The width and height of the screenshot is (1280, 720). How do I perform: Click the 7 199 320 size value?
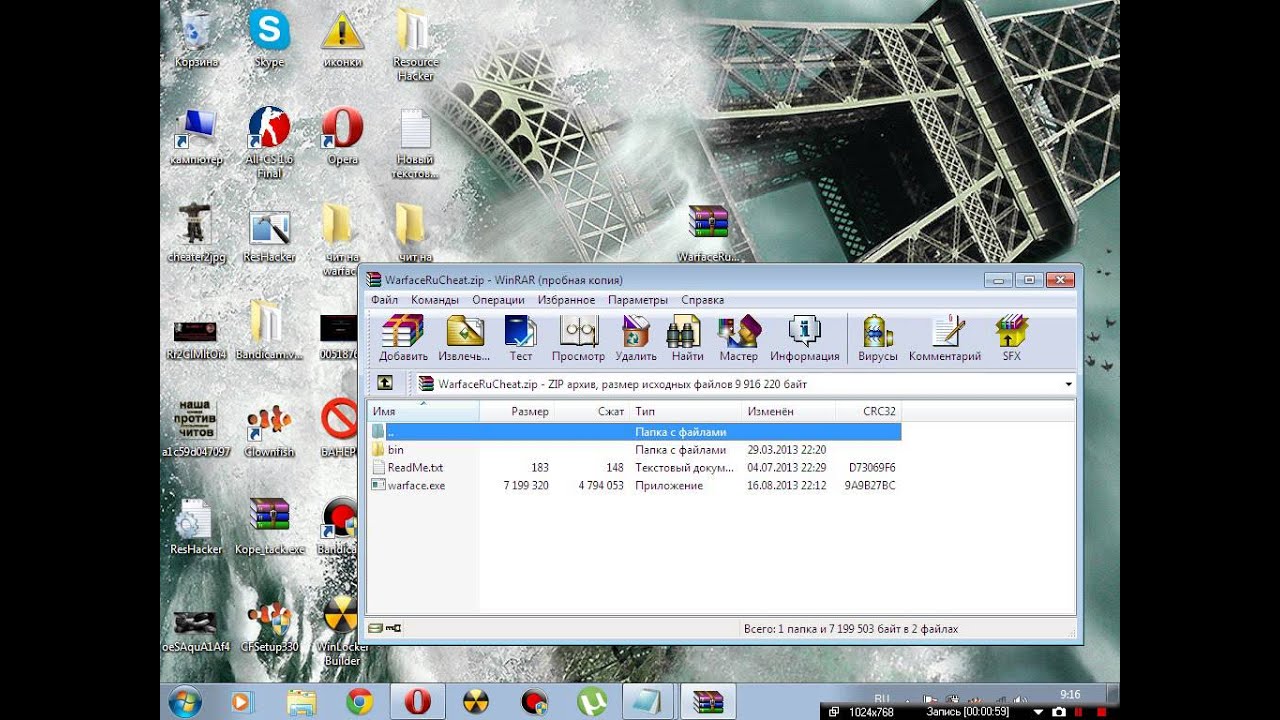click(x=525, y=486)
